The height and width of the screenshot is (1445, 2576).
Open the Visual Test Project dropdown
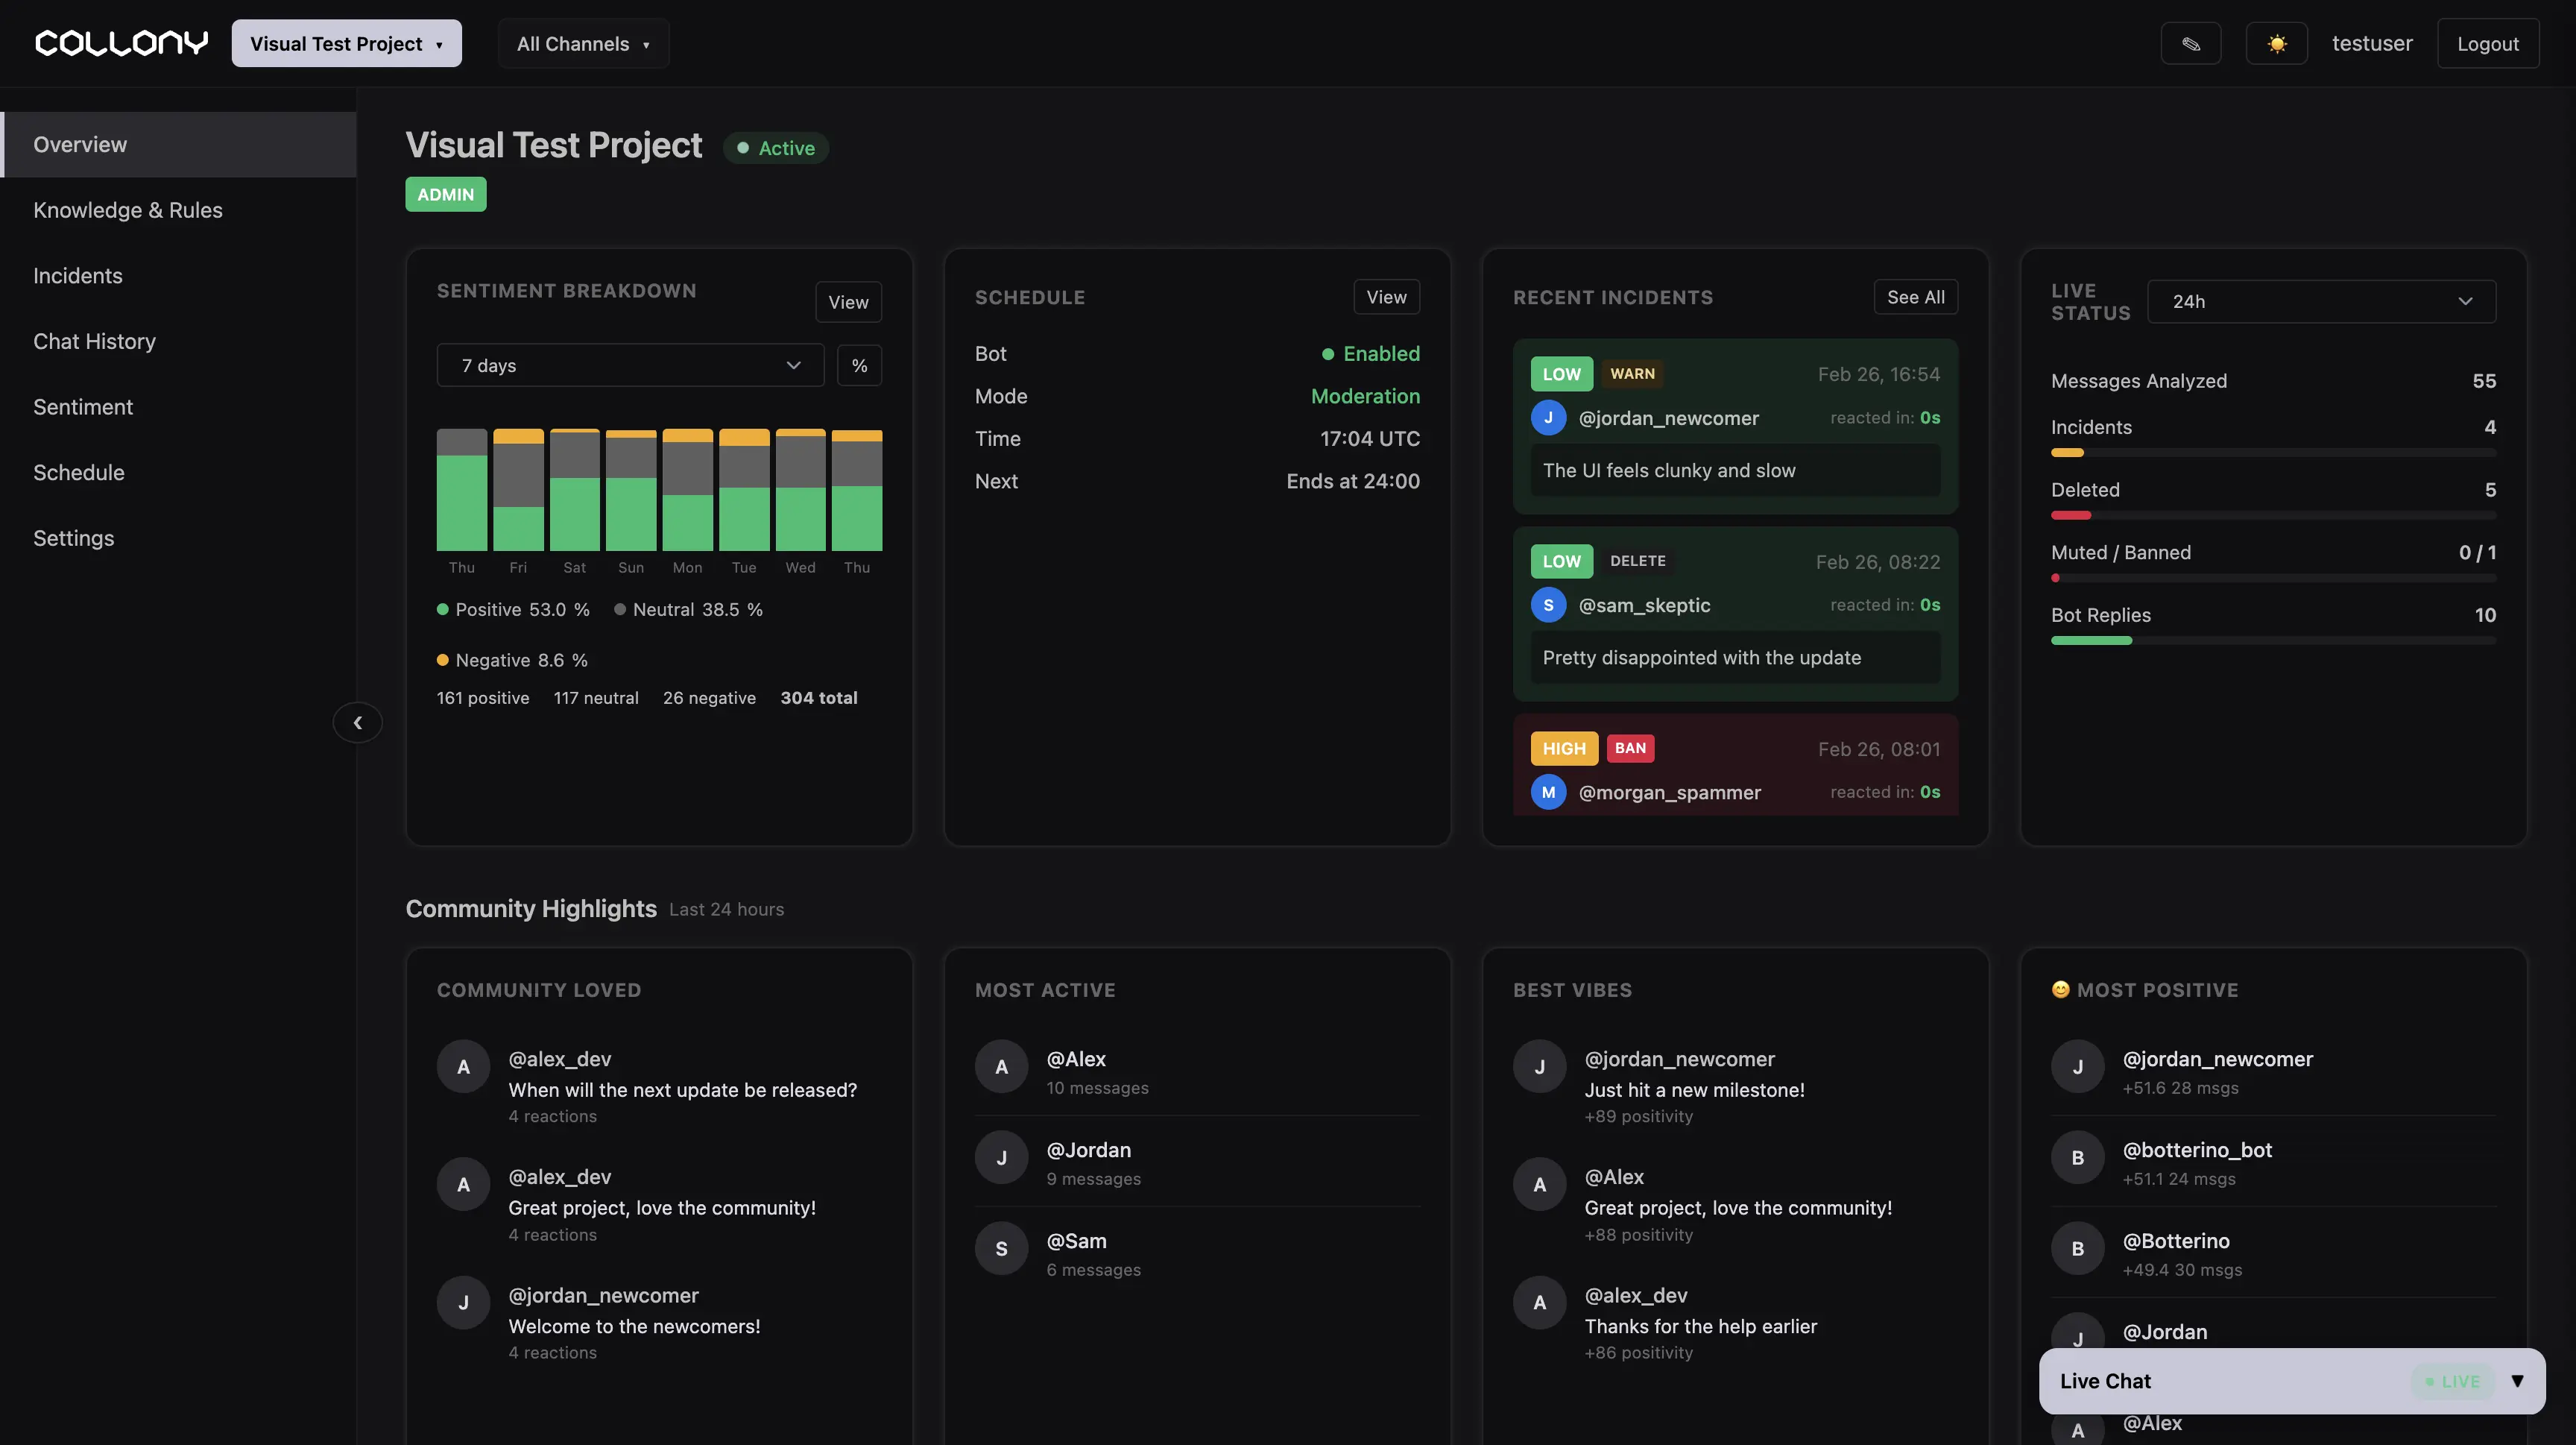(x=346, y=44)
